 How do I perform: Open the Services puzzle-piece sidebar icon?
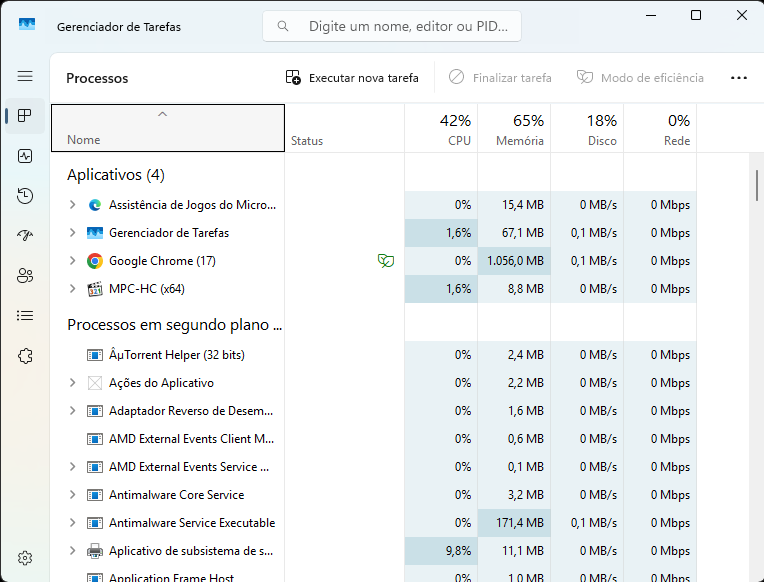[x=25, y=356]
